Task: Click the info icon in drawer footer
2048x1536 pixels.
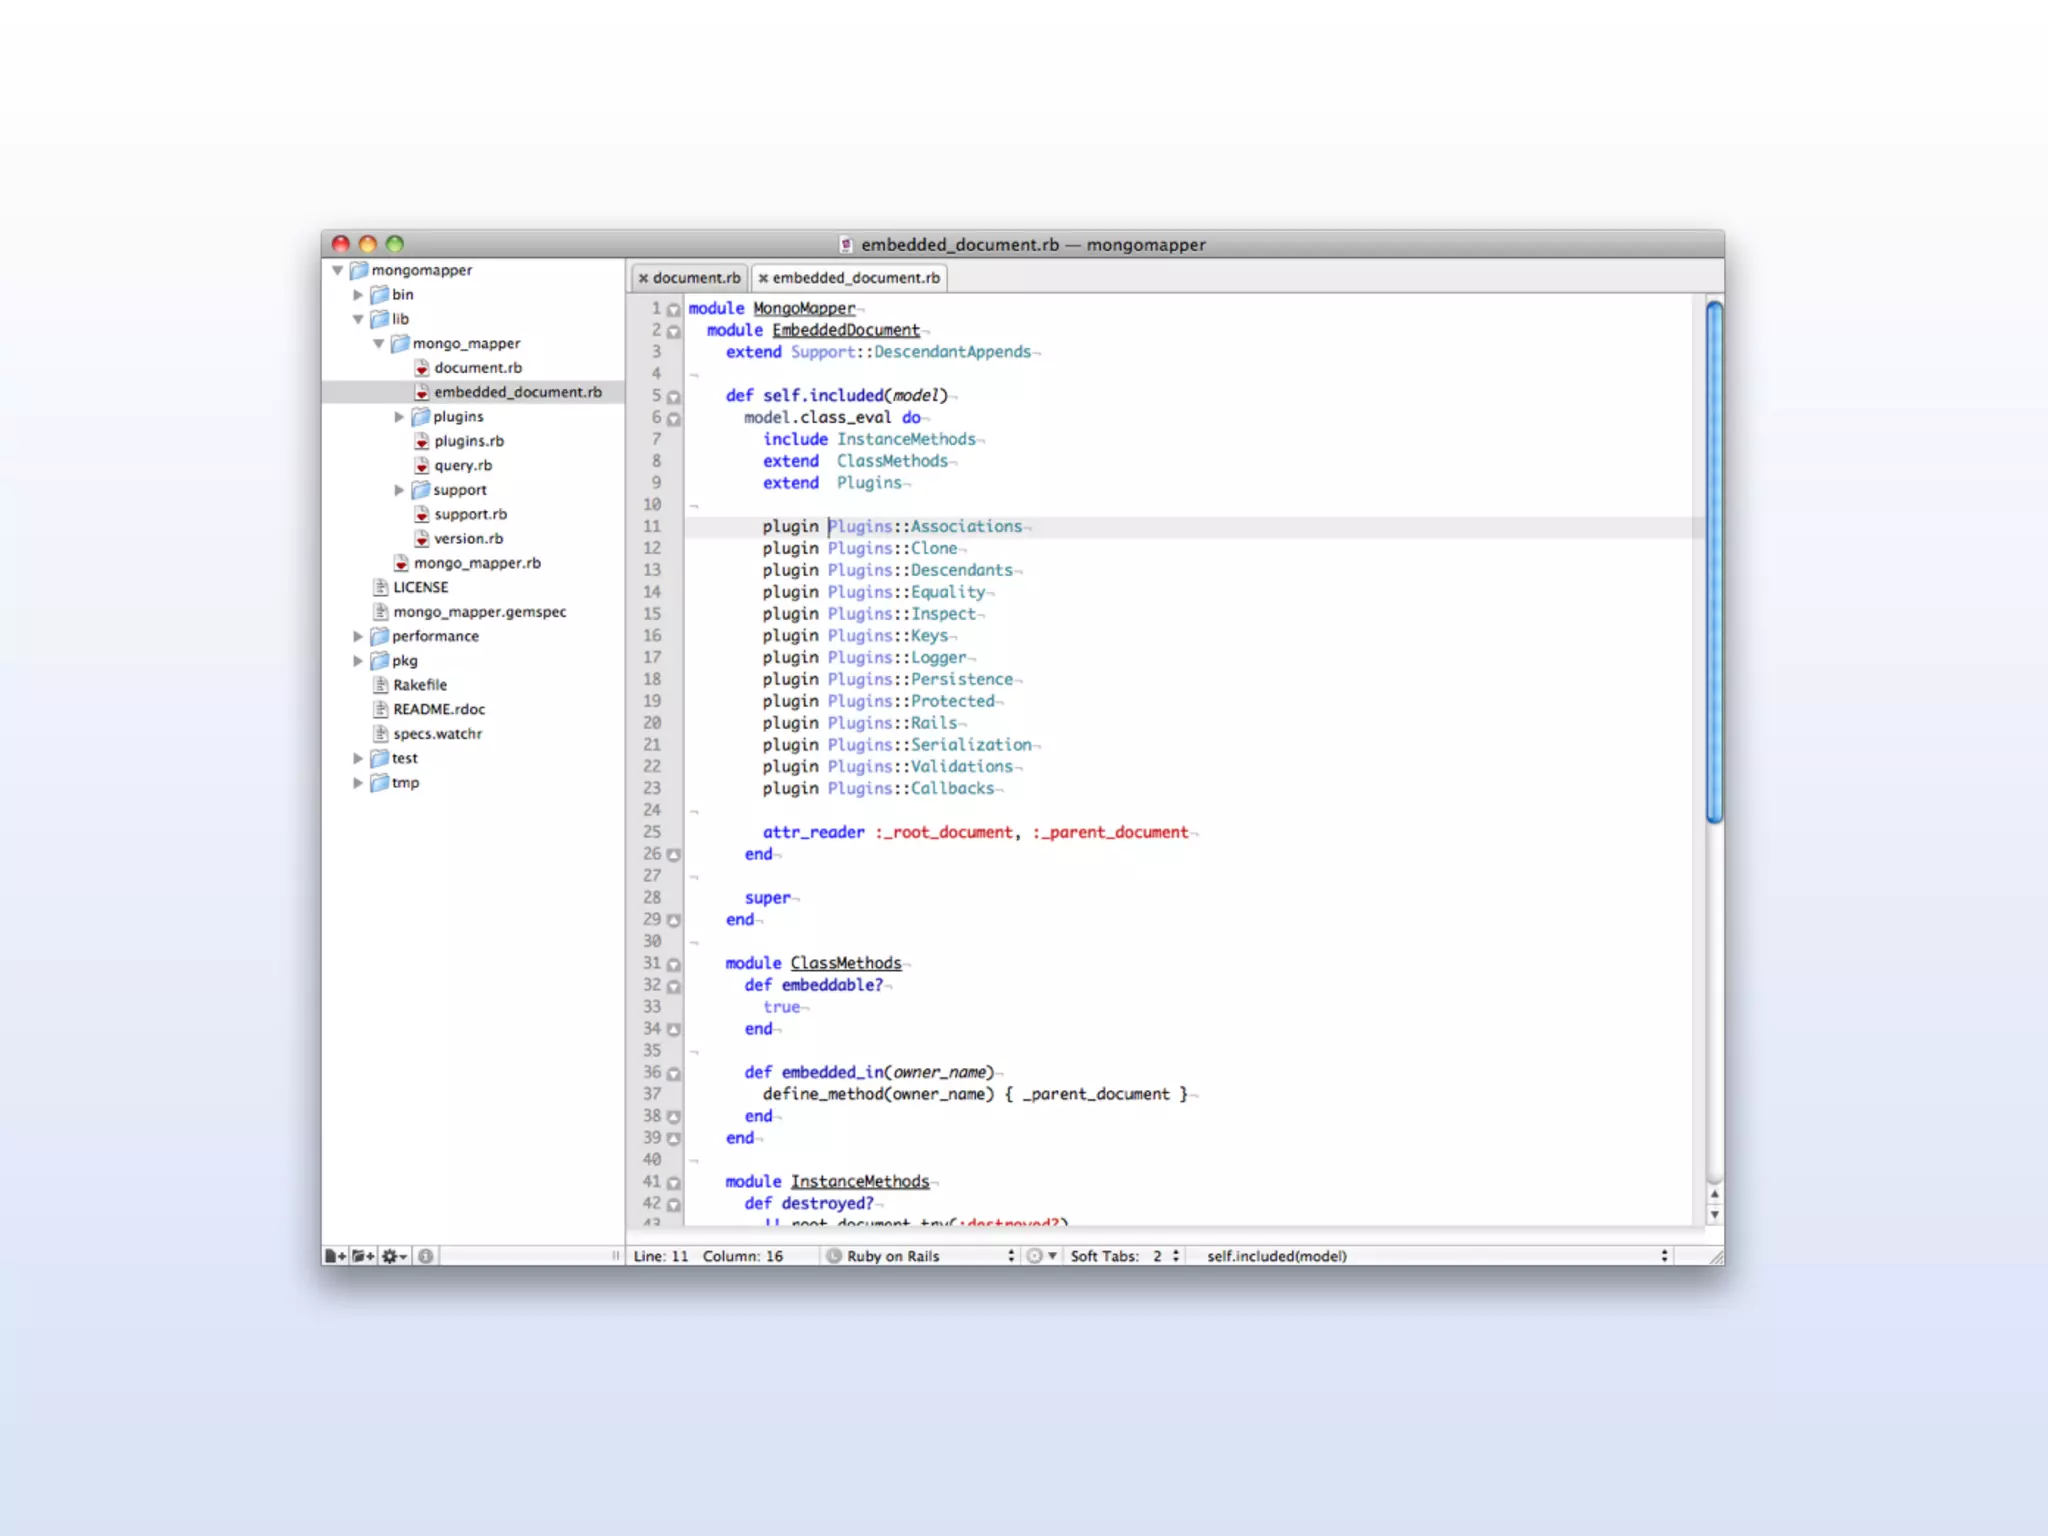Action: pos(426,1256)
